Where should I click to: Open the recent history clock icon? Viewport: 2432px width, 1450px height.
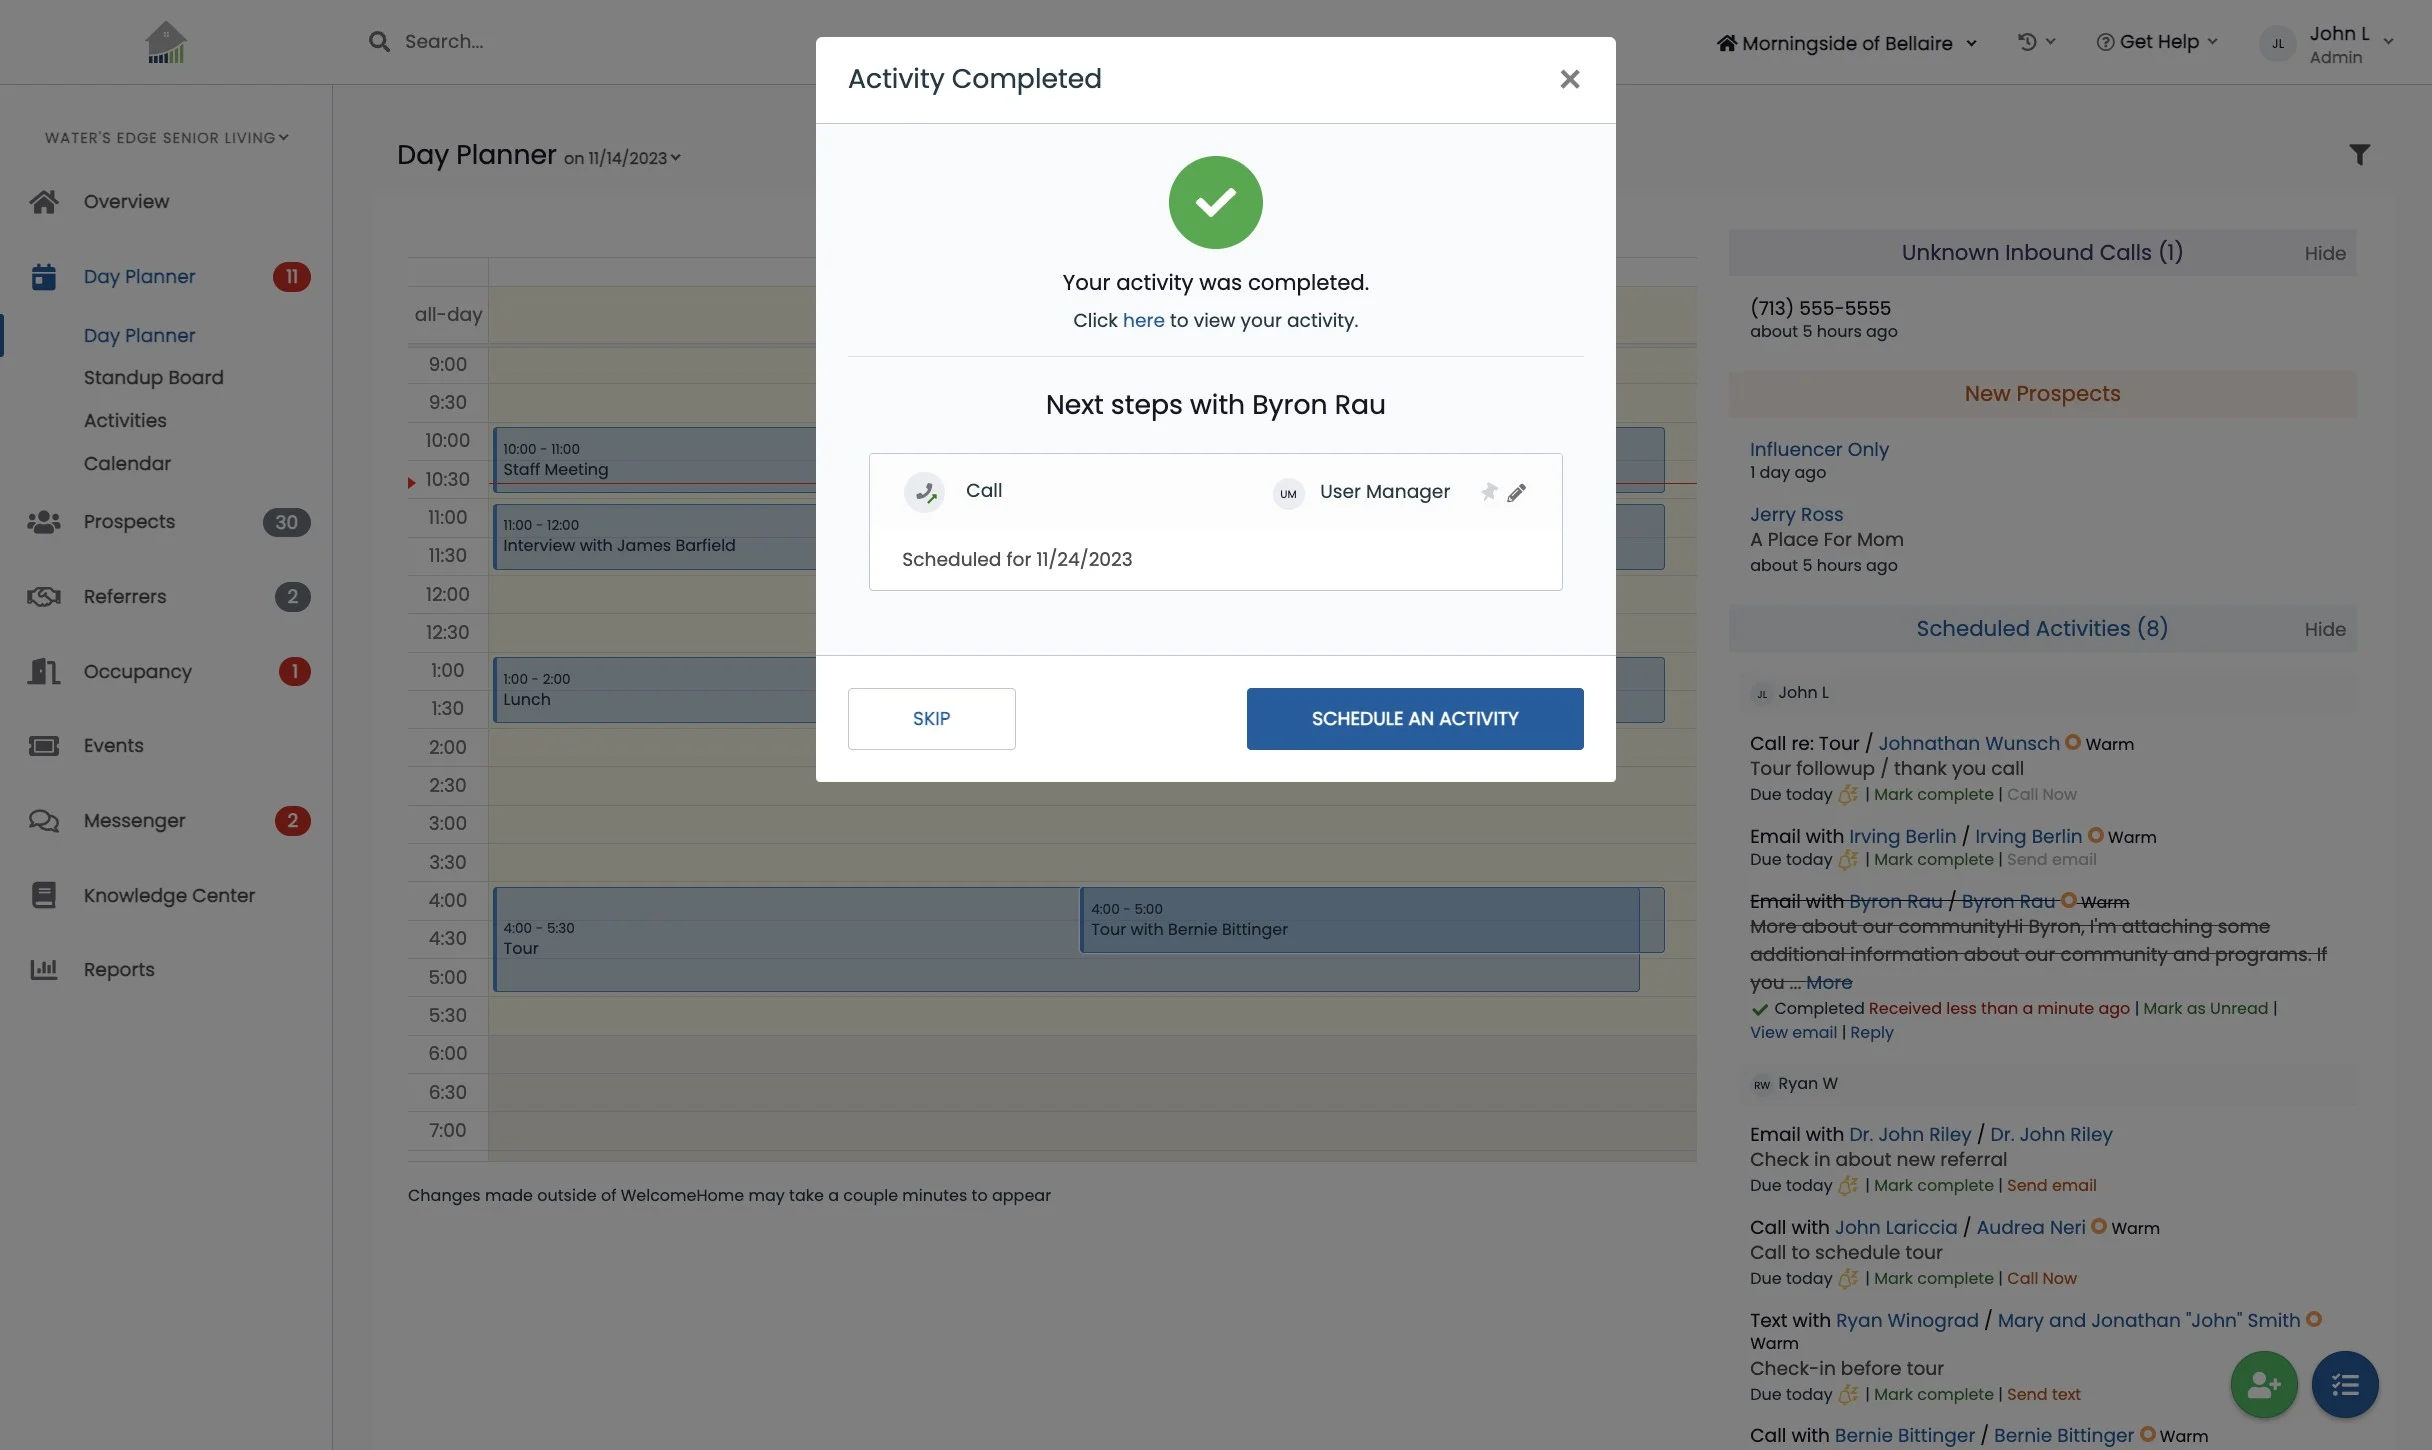click(x=2028, y=42)
